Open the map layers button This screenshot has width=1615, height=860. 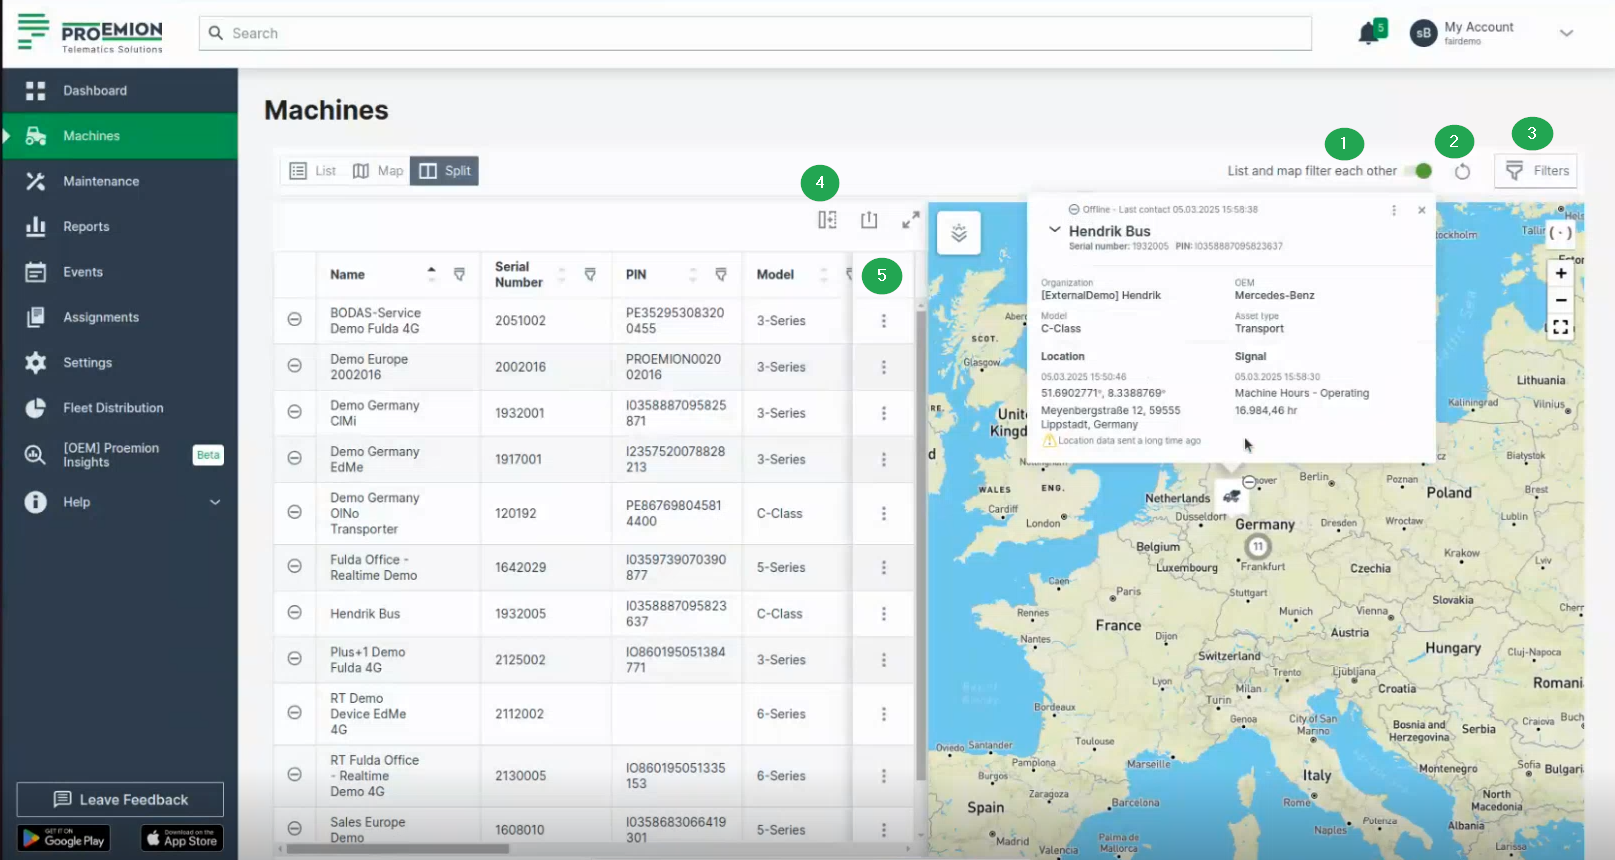tap(958, 233)
